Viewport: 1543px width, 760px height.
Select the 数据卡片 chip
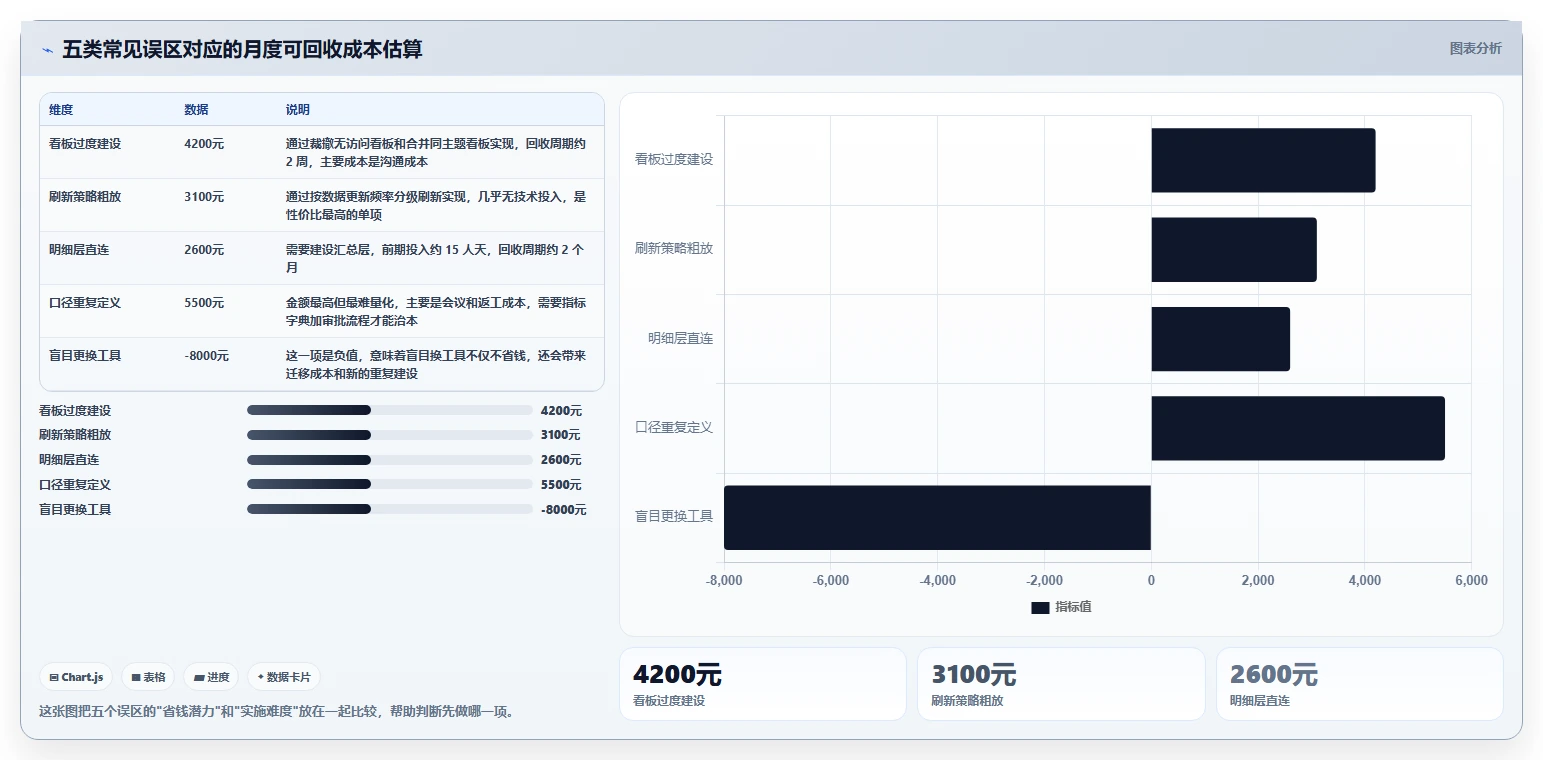click(x=284, y=677)
